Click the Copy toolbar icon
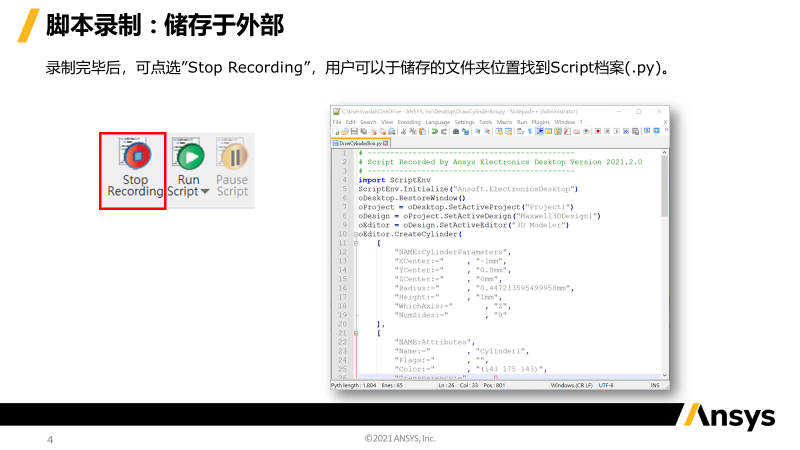 pyautogui.click(x=413, y=132)
